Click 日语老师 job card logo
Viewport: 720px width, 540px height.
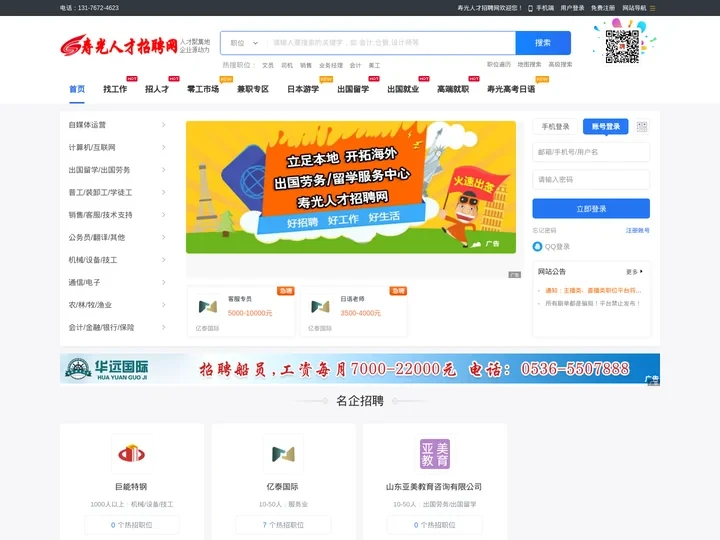tap(321, 306)
